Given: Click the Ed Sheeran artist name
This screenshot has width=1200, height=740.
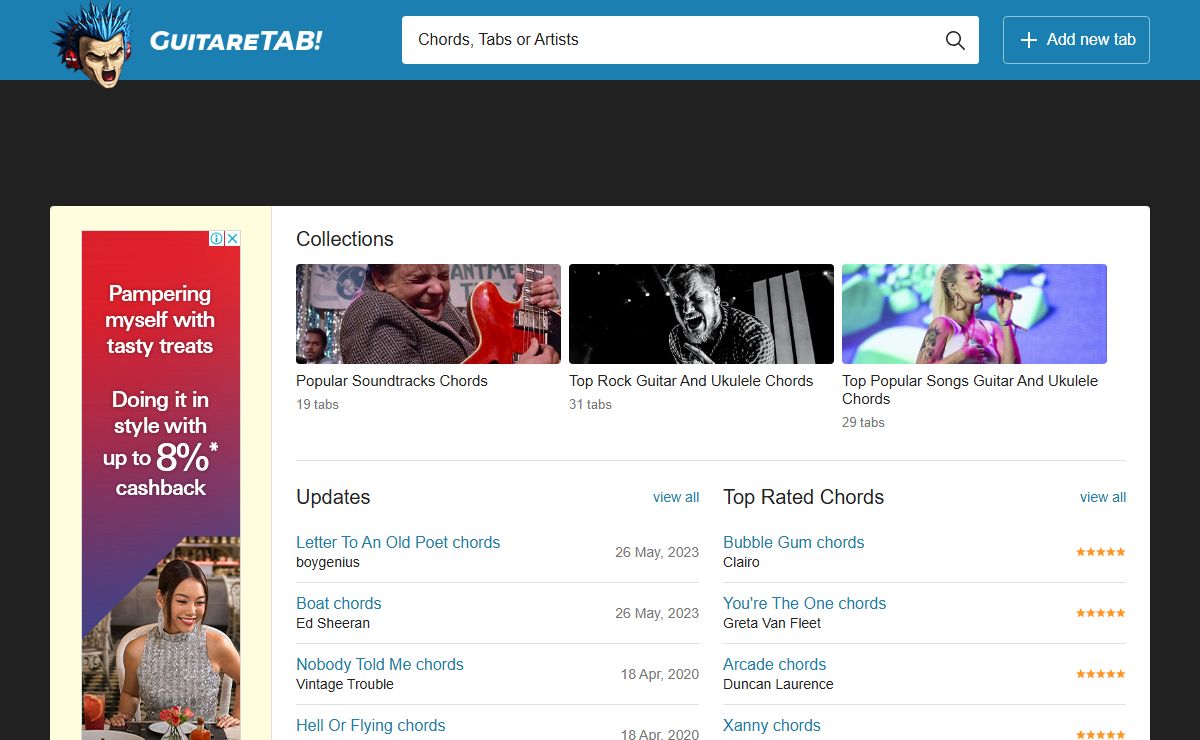Looking at the screenshot, I should click(333, 623).
